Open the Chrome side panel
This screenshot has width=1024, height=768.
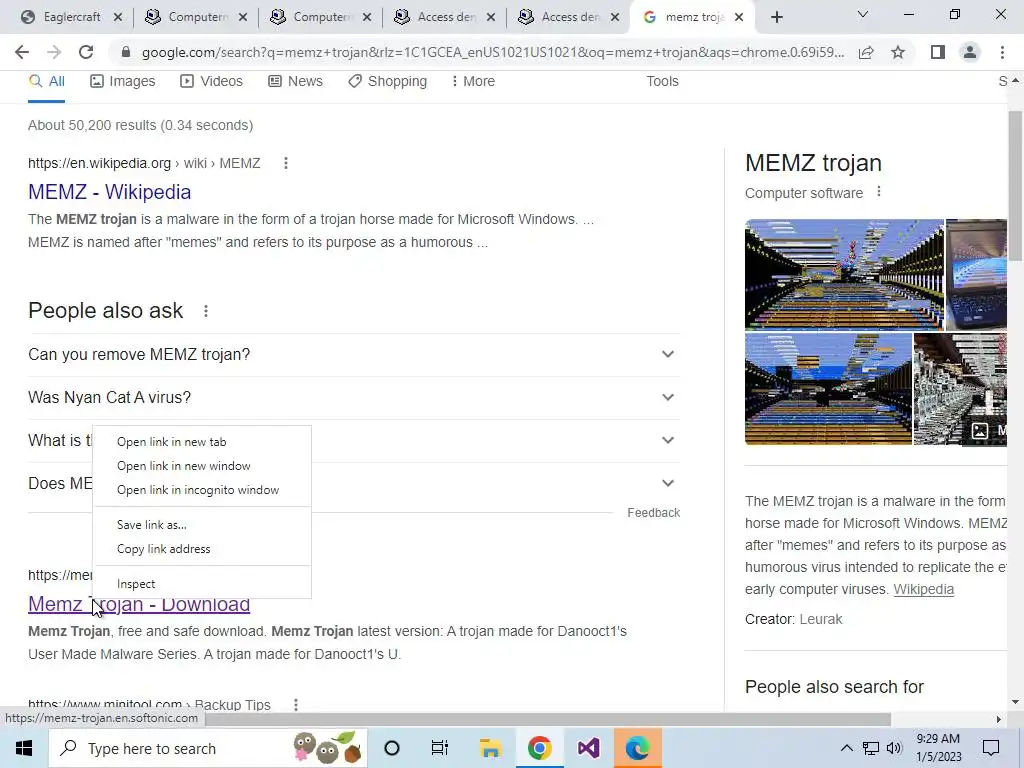click(938, 52)
